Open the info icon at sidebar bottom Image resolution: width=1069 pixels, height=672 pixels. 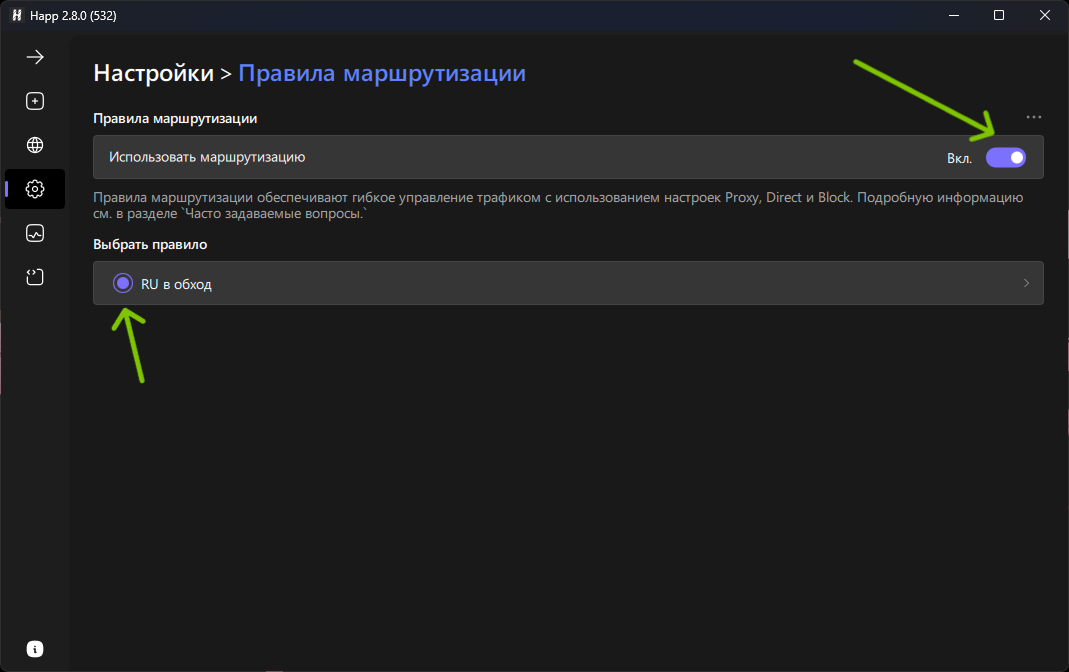(35, 649)
